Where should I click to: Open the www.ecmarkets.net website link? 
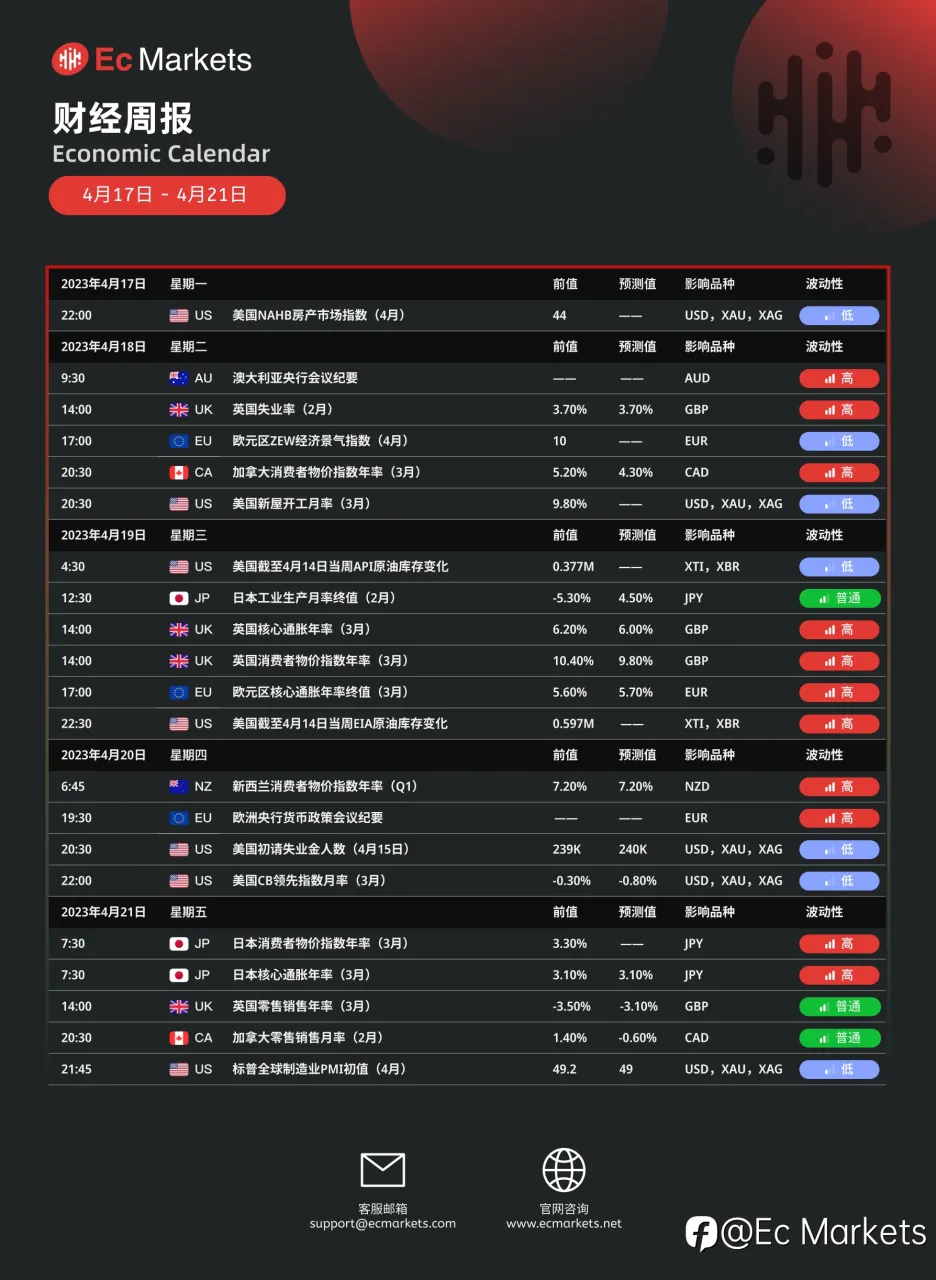pos(564,1223)
